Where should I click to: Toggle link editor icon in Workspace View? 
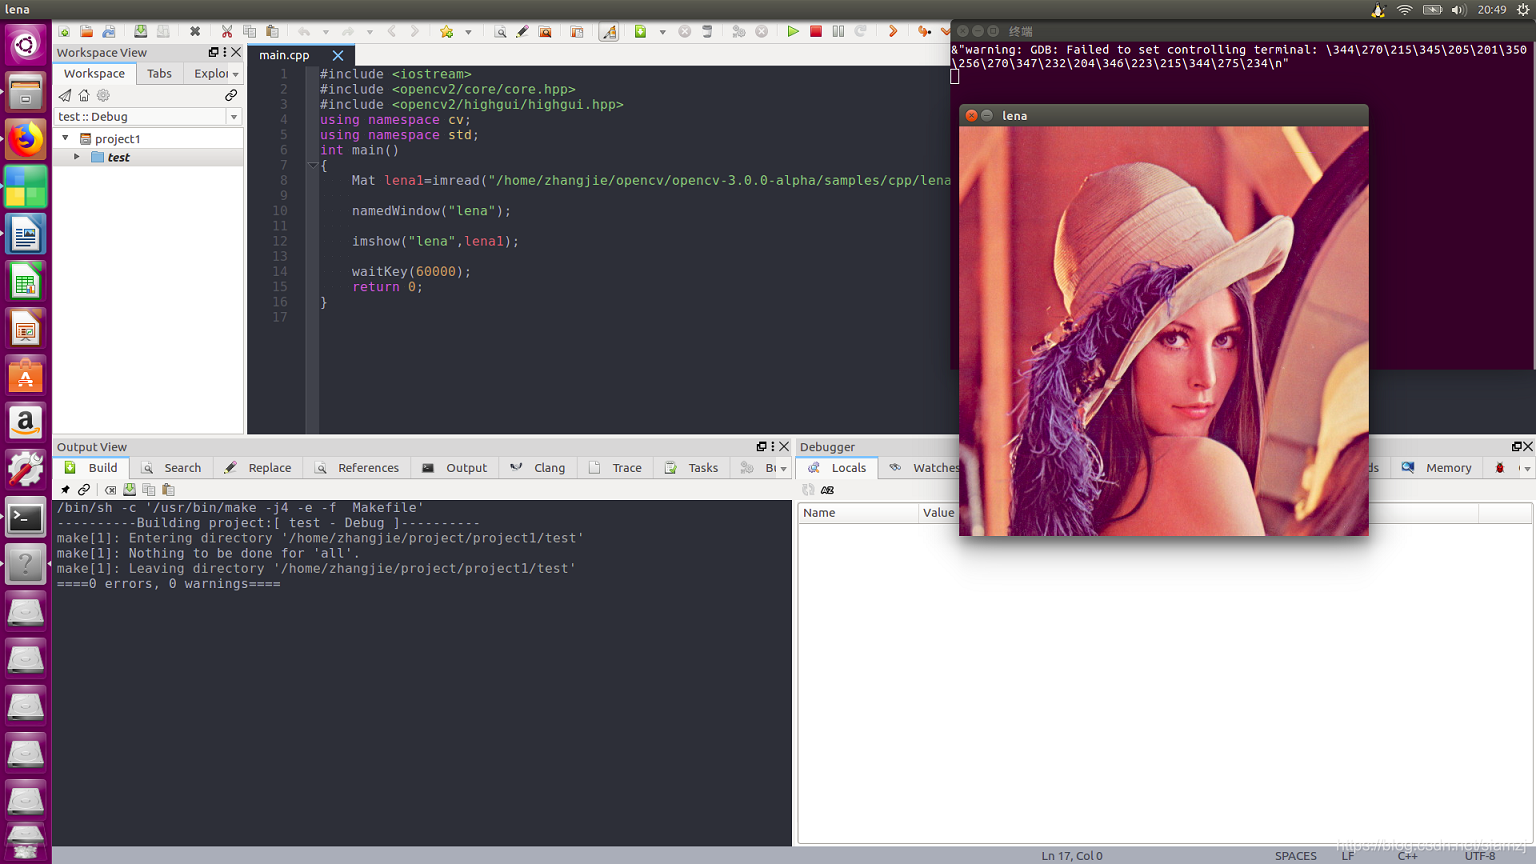(x=231, y=96)
